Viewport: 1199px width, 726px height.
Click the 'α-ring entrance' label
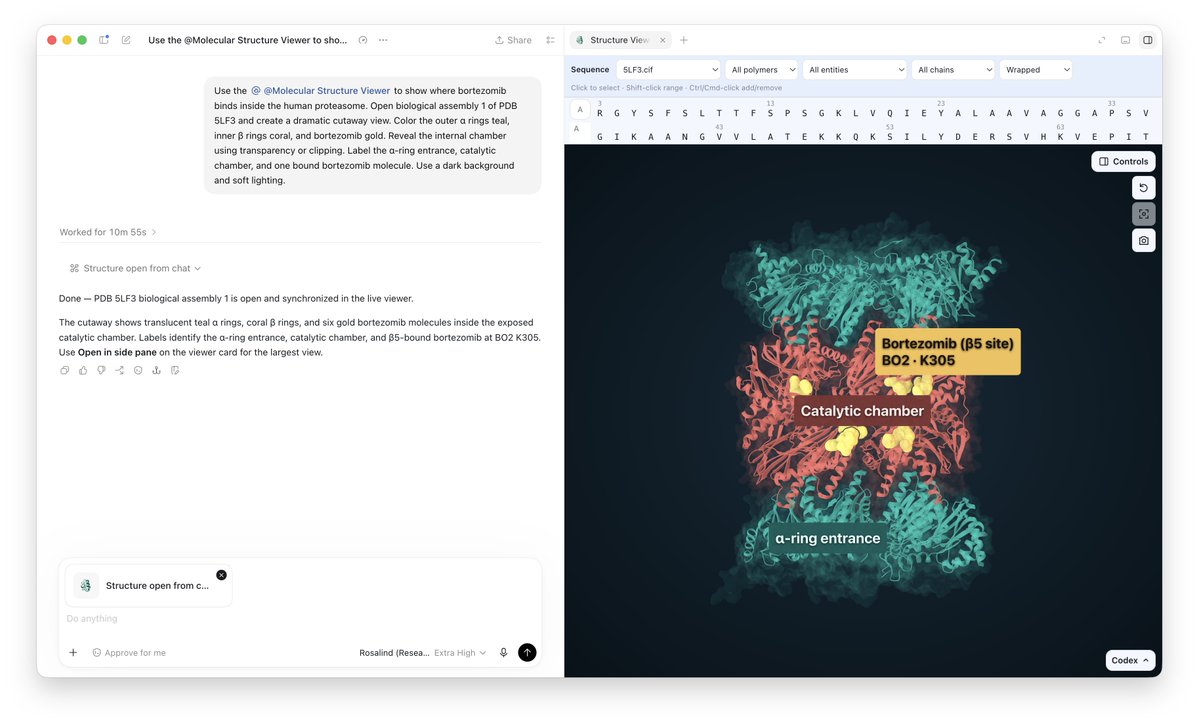click(827, 539)
